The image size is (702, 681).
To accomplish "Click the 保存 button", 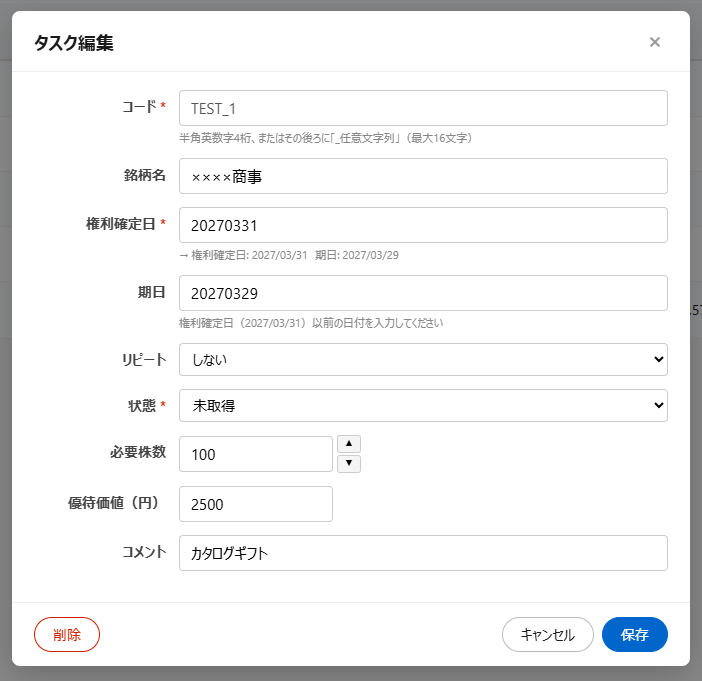I will (x=634, y=634).
